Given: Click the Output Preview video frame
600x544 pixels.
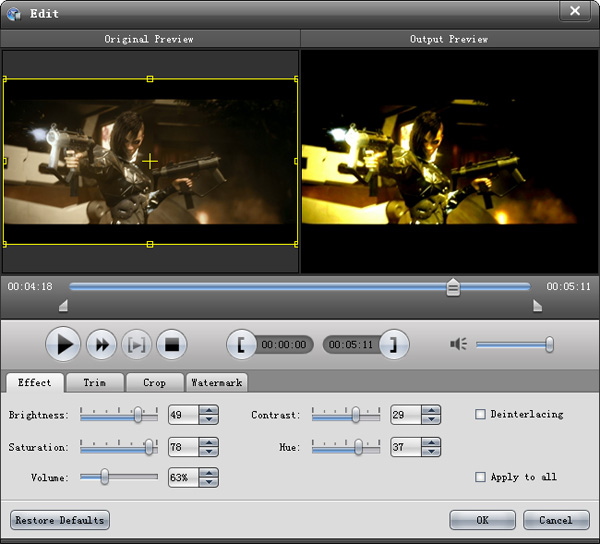Looking at the screenshot, I should click(449, 162).
